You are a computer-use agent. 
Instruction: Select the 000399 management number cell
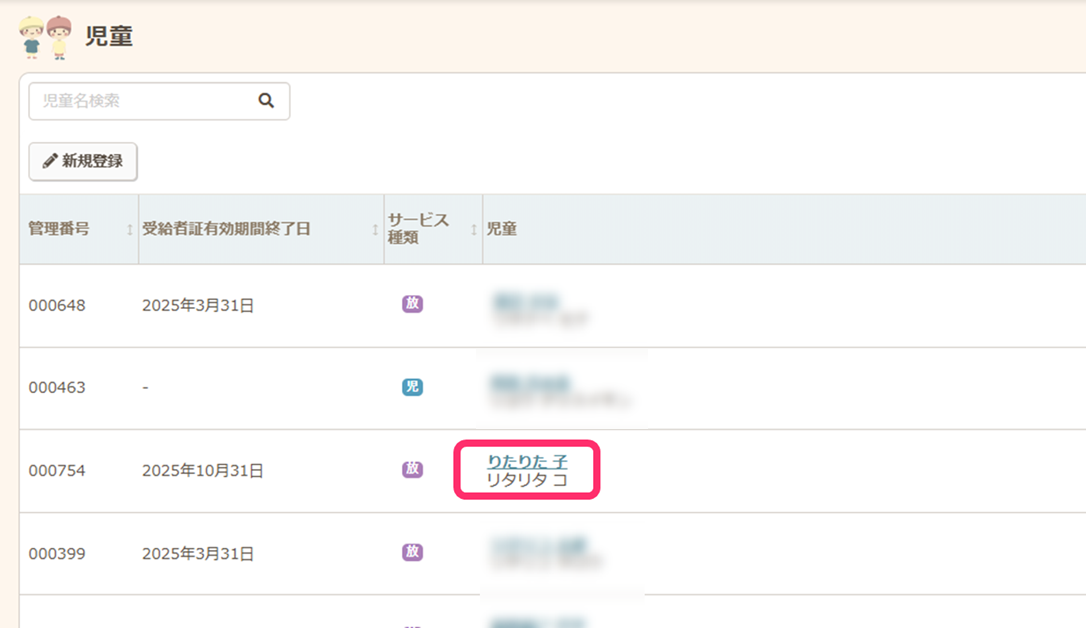(57, 553)
